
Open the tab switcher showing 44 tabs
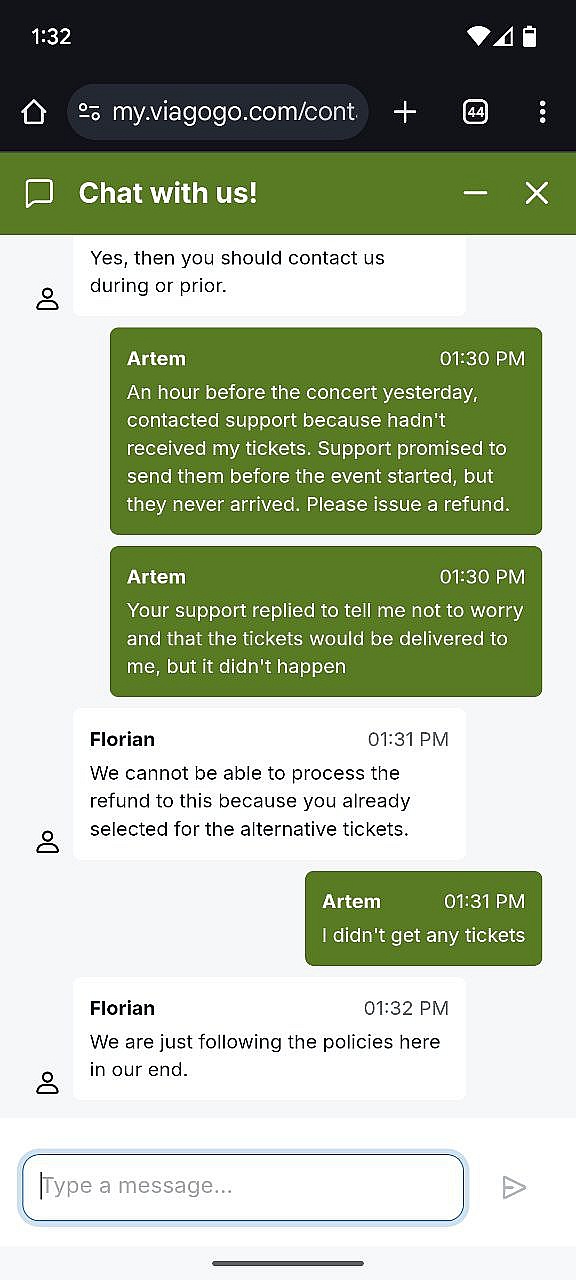coord(476,112)
